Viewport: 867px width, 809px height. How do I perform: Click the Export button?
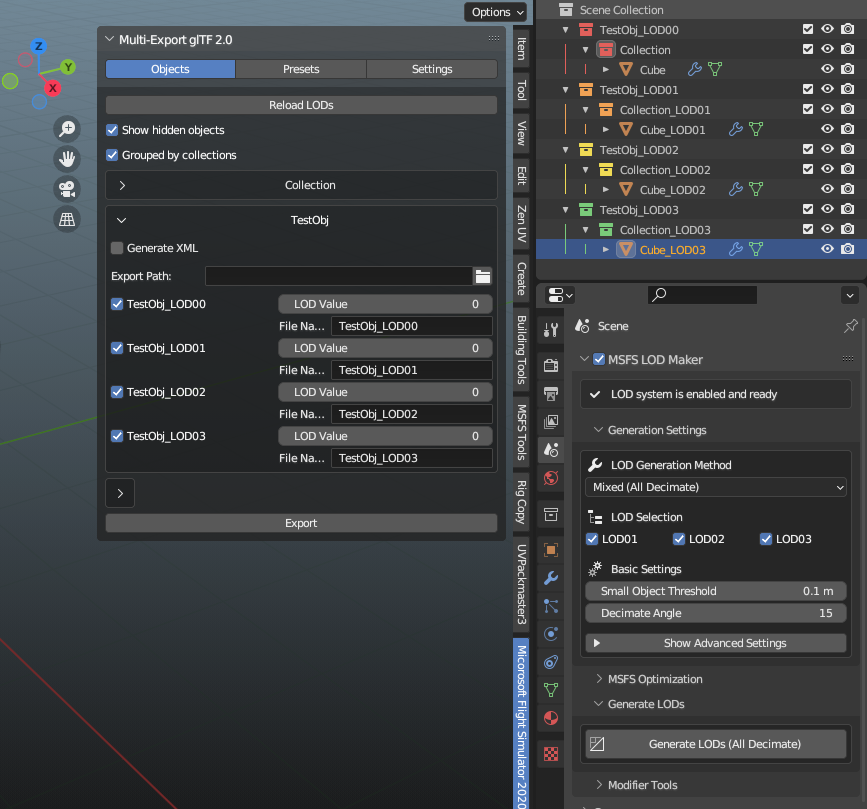pyautogui.click(x=300, y=522)
